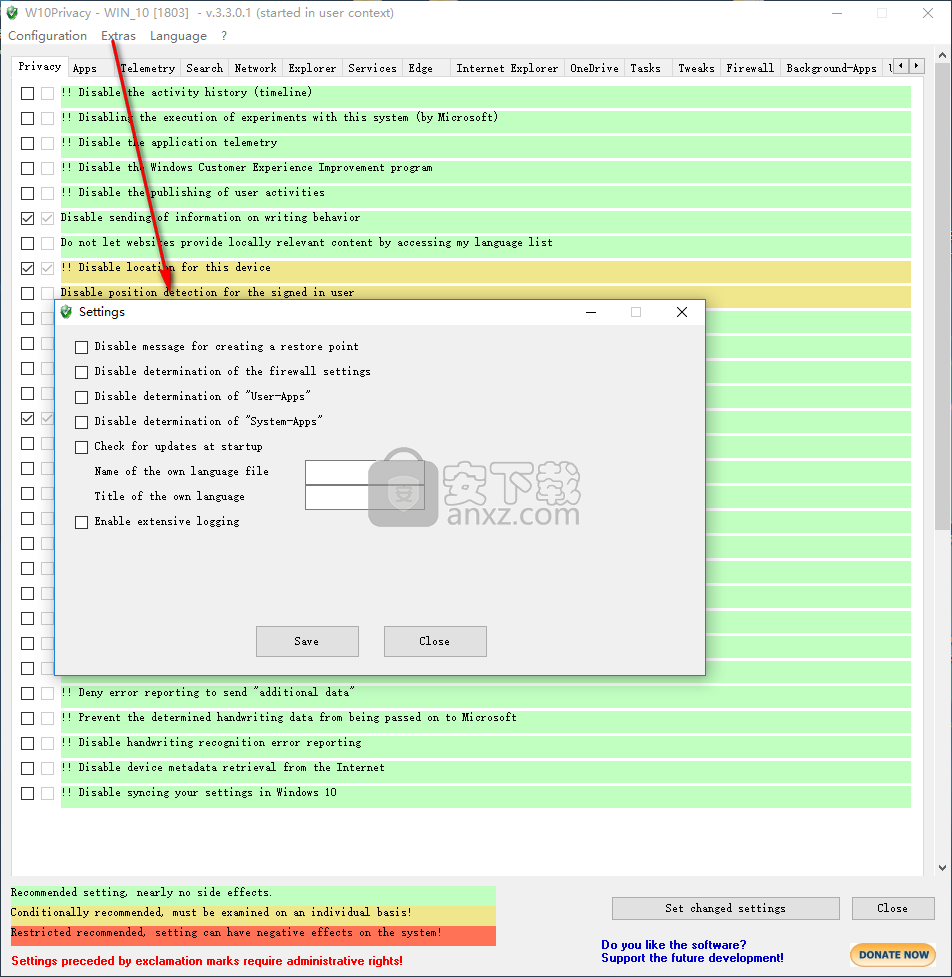Image resolution: width=952 pixels, height=977 pixels.
Task: Click Save in the Settings dialog
Action: pyautogui.click(x=307, y=641)
